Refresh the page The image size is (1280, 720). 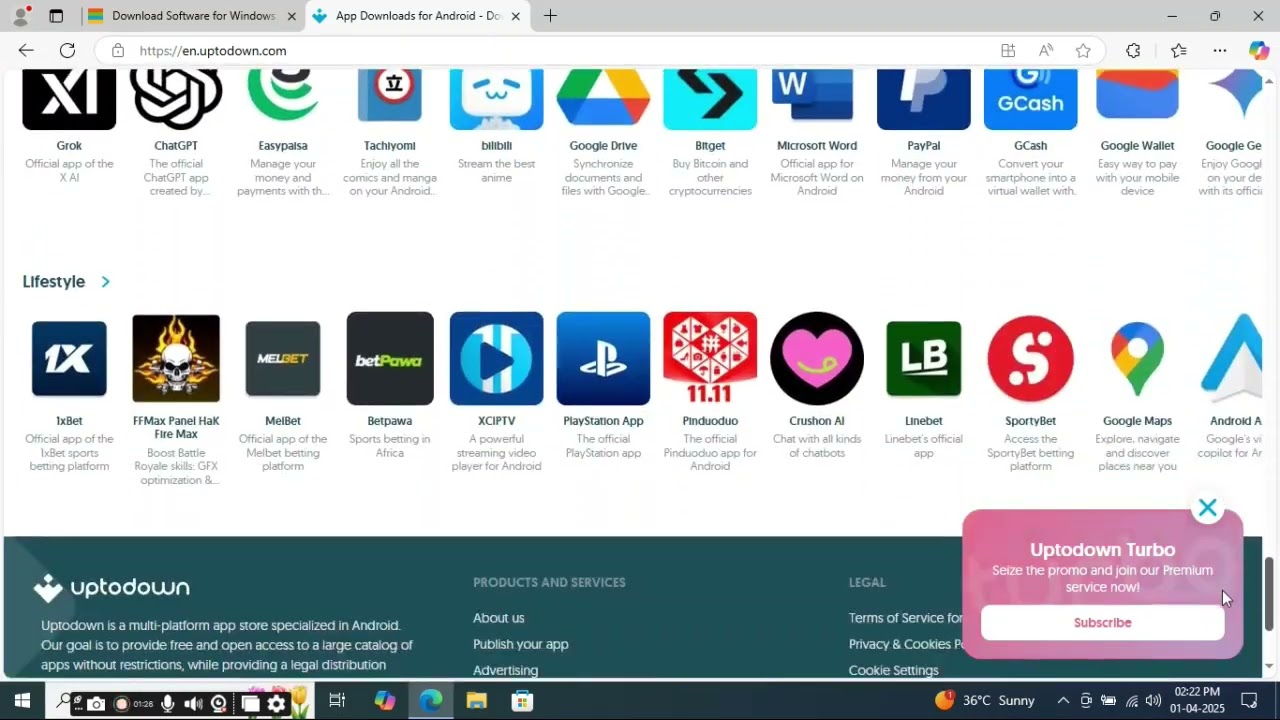[67, 50]
